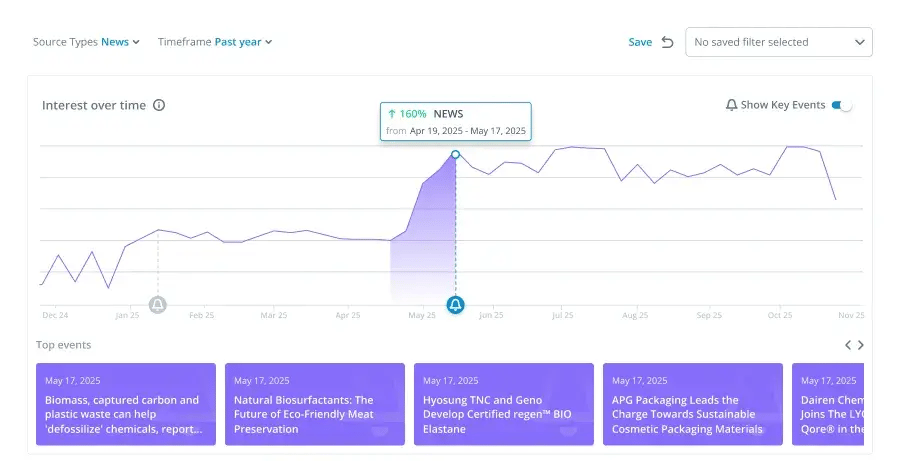The image size is (900, 462).
Task: Open the Timeframe Past year dropdown
Action: click(243, 42)
